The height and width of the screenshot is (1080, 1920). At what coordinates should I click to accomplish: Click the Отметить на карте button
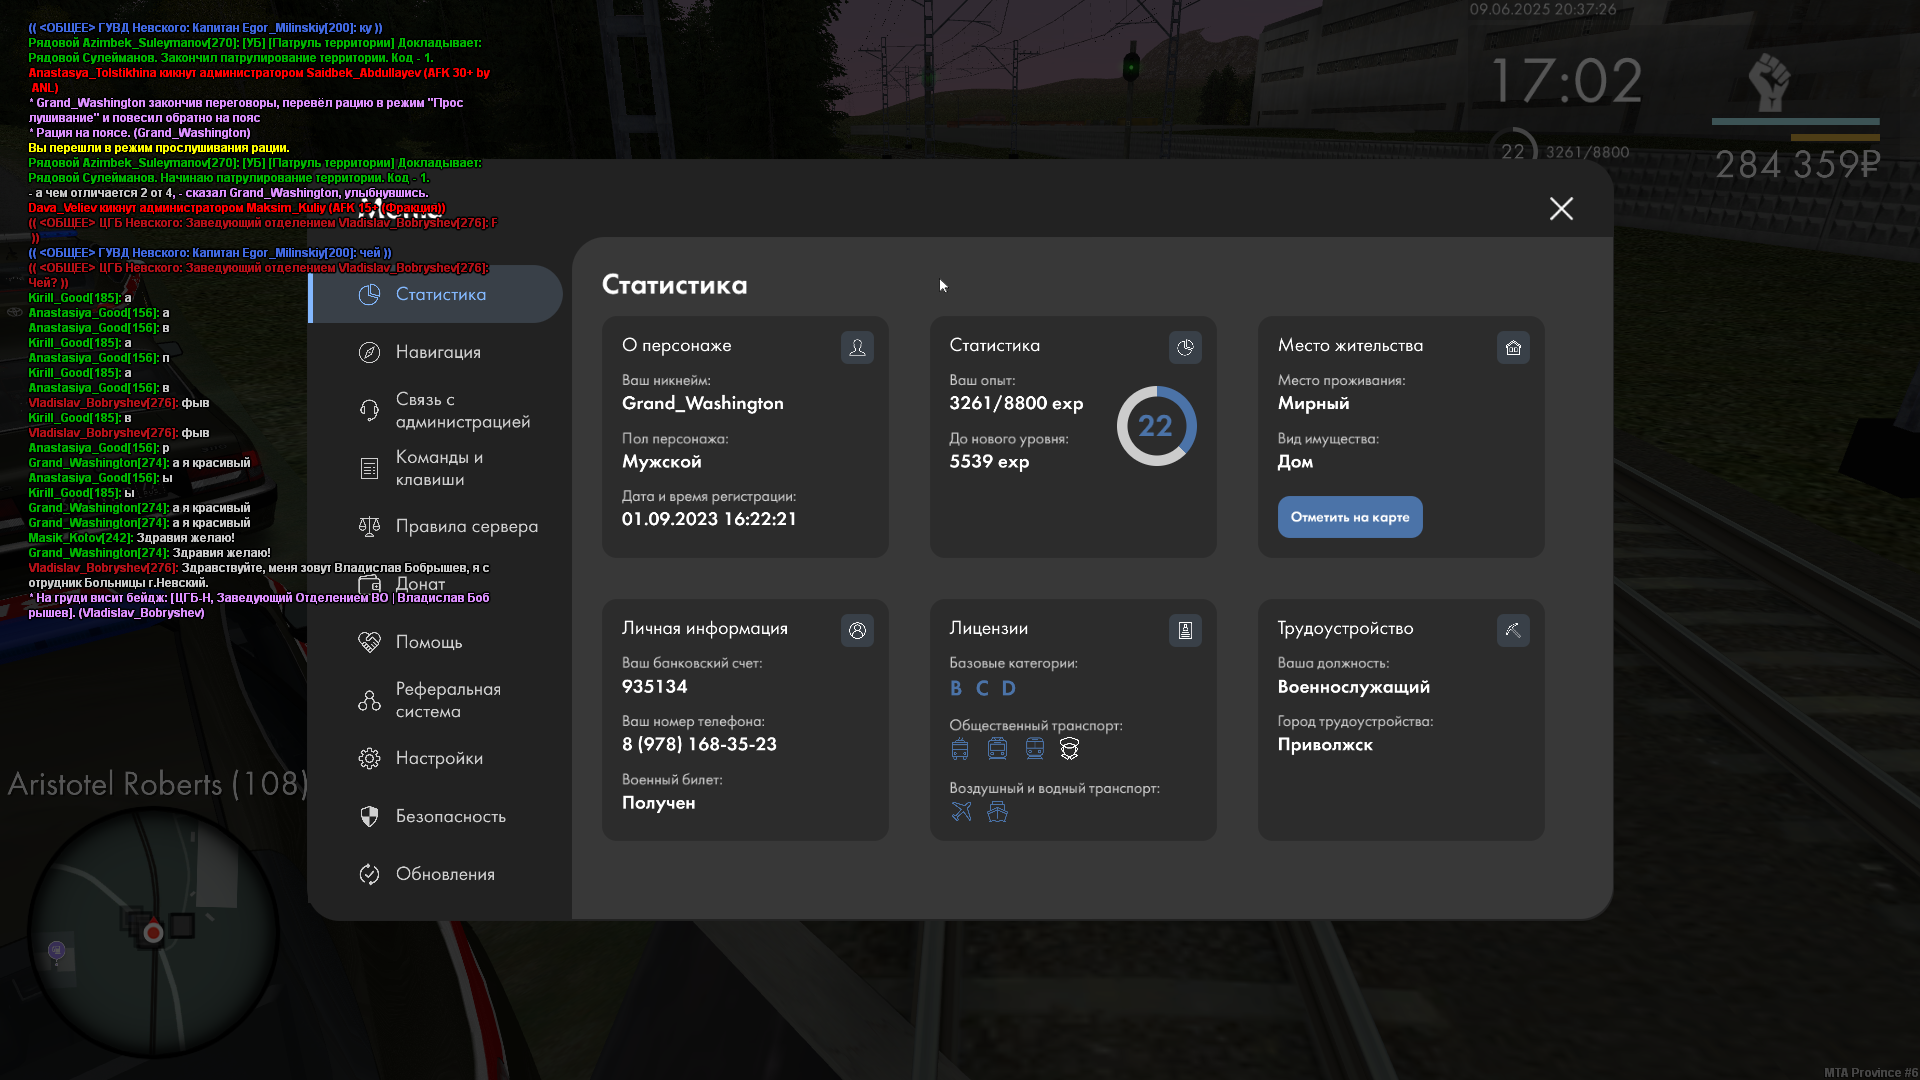point(1350,517)
